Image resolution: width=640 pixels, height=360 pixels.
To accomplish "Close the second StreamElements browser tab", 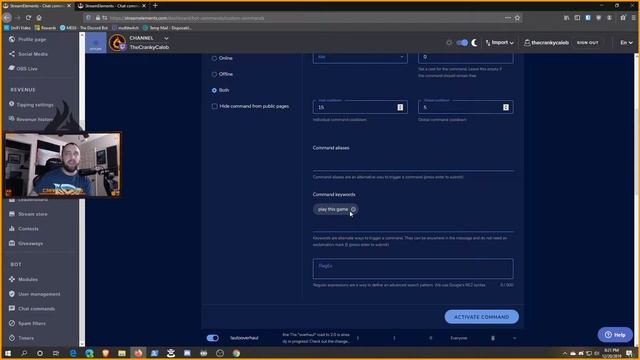I will [144, 6].
